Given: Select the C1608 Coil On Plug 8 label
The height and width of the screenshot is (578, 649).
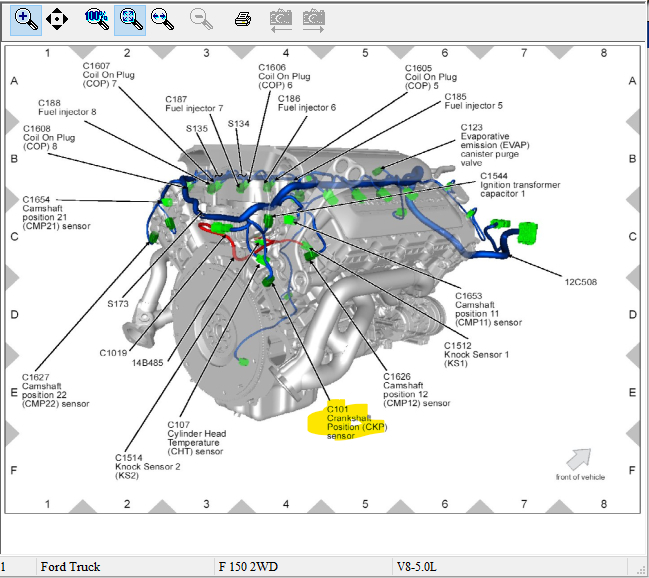Looking at the screenshot, I should click(x=49, y=137).
